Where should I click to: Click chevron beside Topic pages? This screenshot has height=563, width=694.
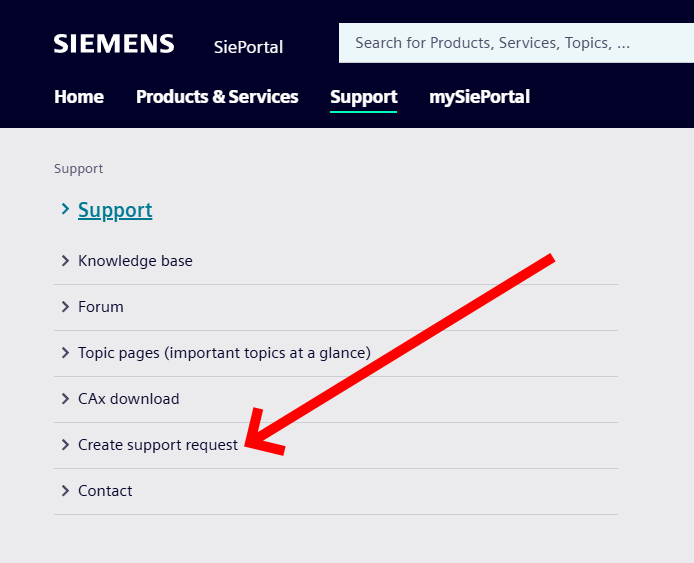coord(66,353)
